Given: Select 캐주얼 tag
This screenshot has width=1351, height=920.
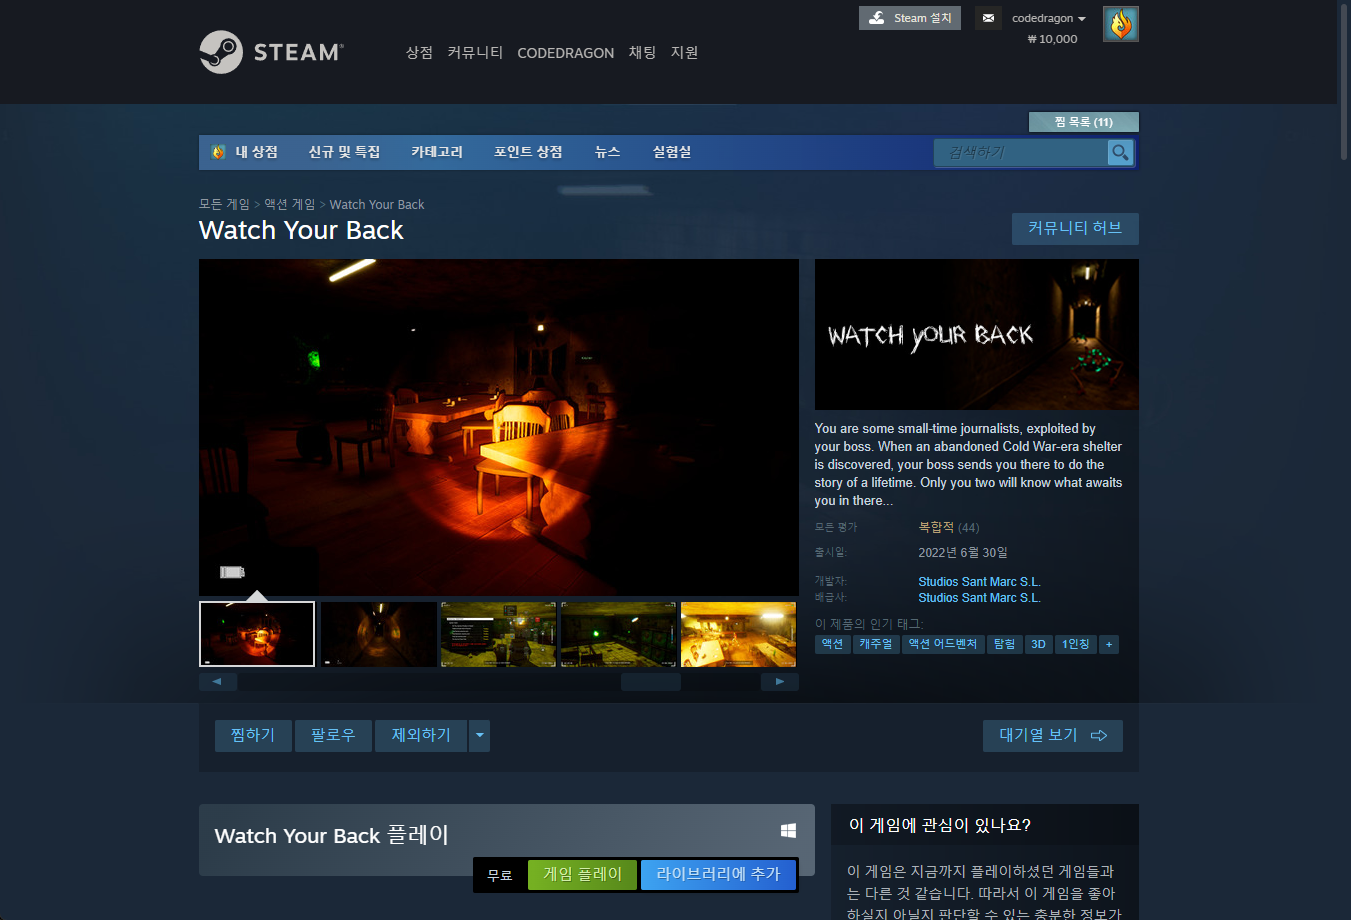Looking at the screenshot, I should 876,644.
